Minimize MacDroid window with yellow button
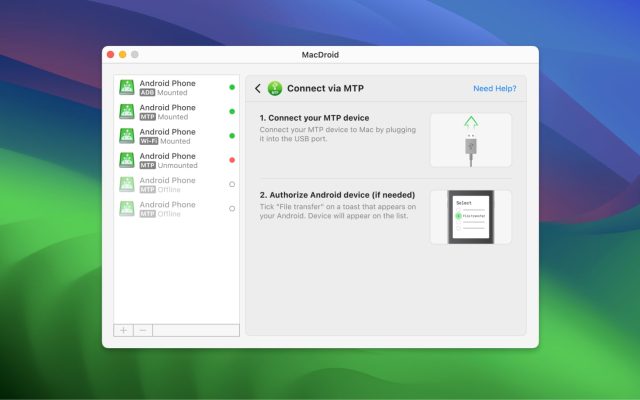 coord(122,55)
